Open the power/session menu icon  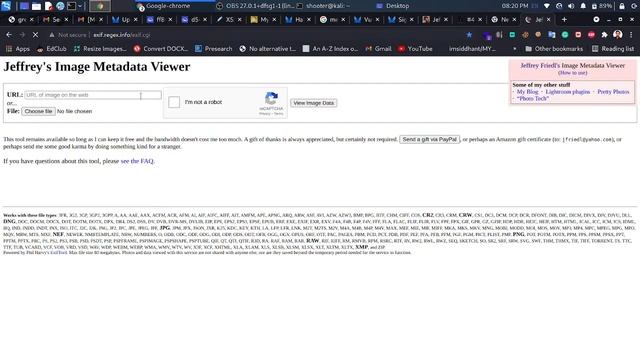tap(634, 6)
